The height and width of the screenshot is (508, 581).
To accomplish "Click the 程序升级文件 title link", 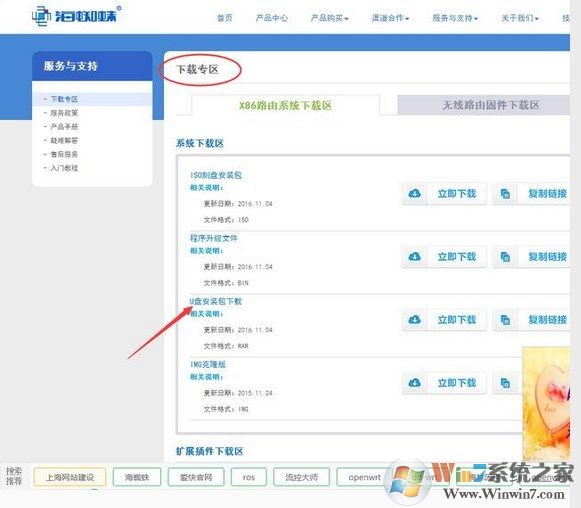I will click(214, 238).
